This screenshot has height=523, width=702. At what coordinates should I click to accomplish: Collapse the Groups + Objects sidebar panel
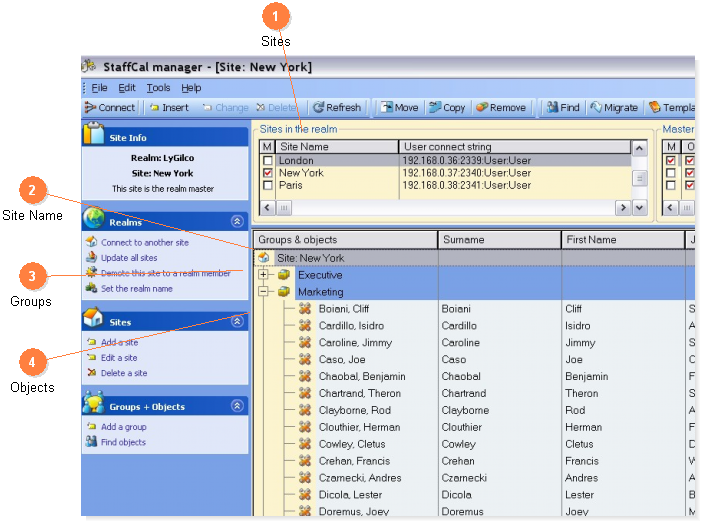237,405
